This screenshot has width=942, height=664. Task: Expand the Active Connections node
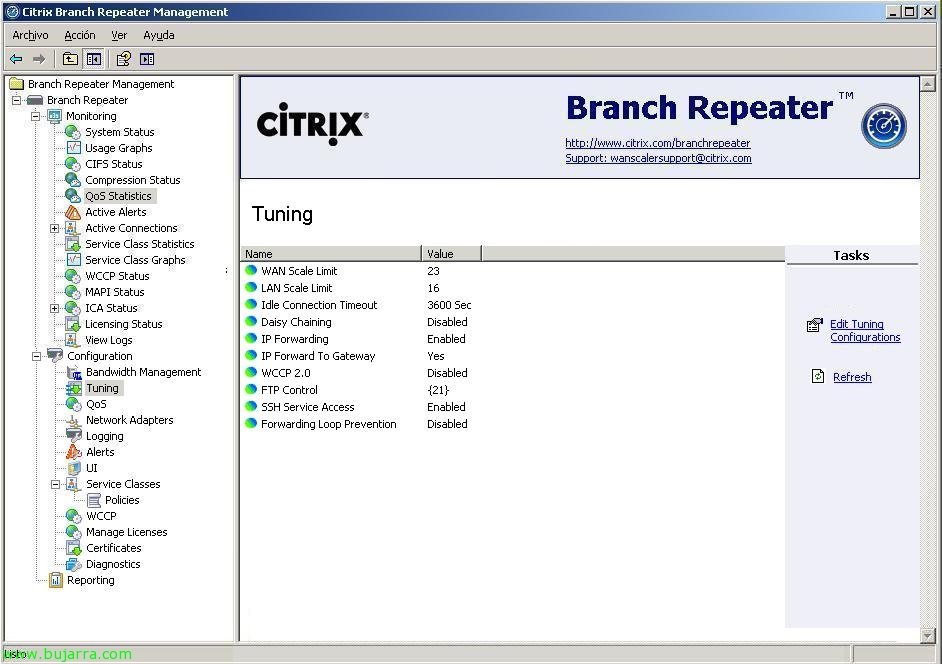[x=55, y=228]
